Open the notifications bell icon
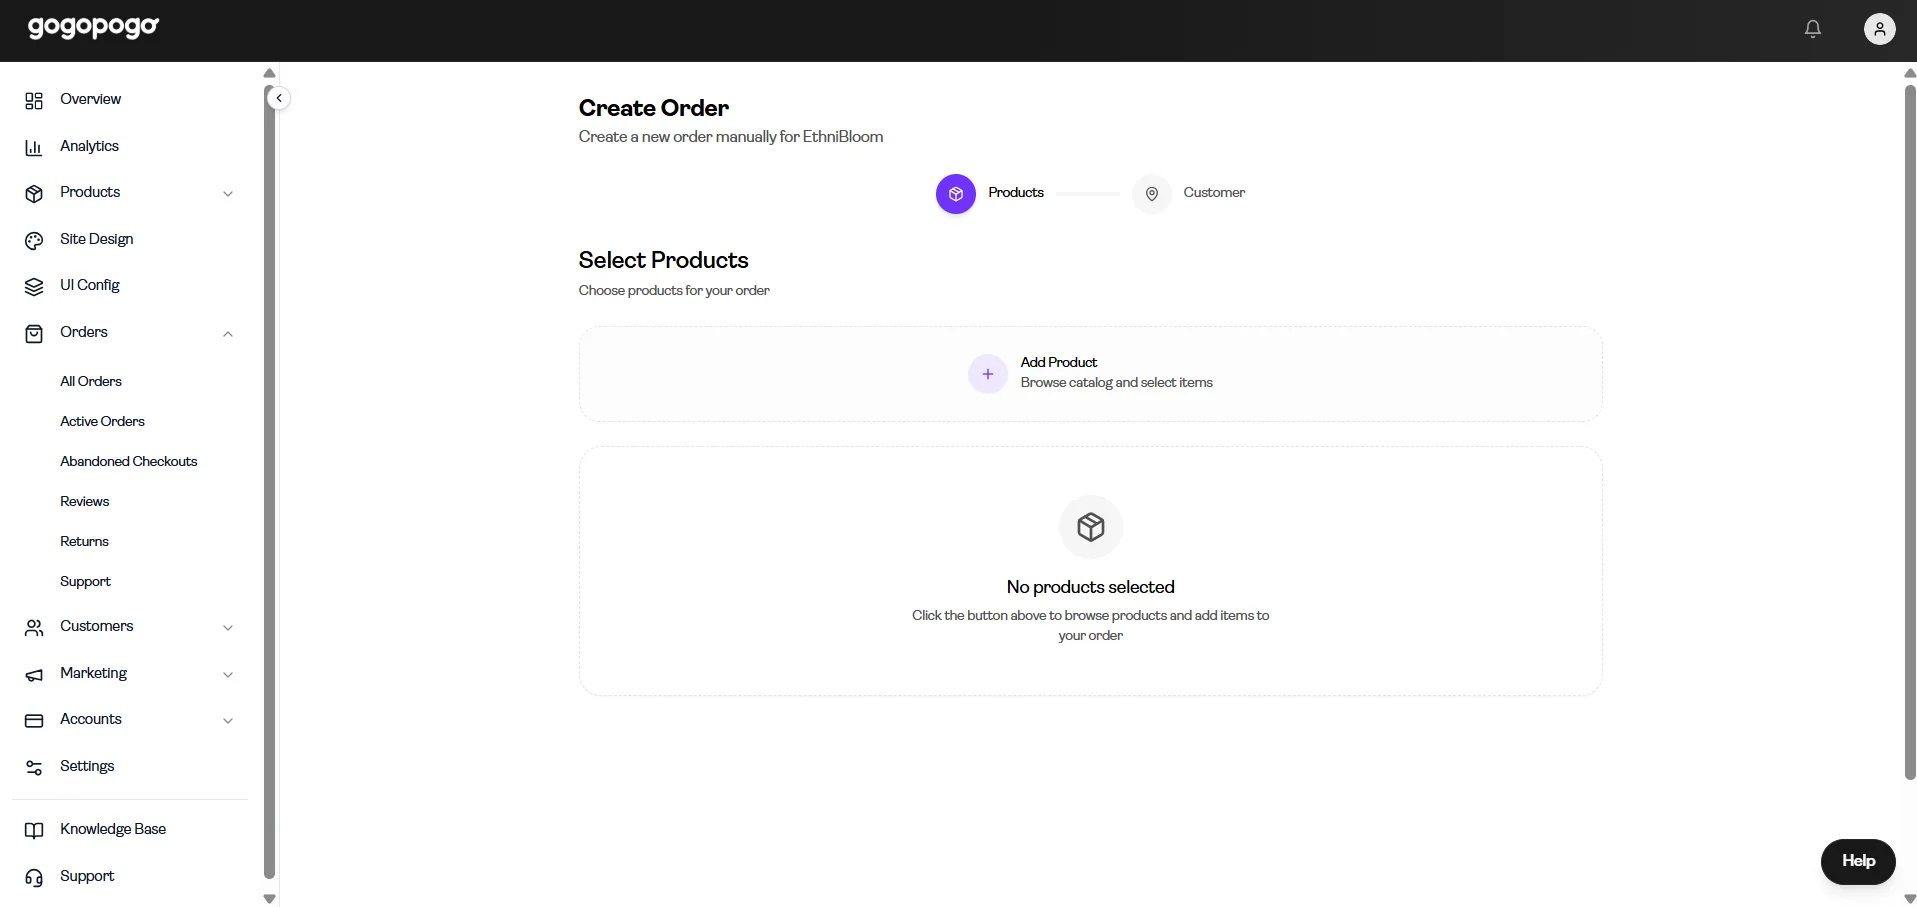This screenshot has width=1917, height=907. 1812,29
